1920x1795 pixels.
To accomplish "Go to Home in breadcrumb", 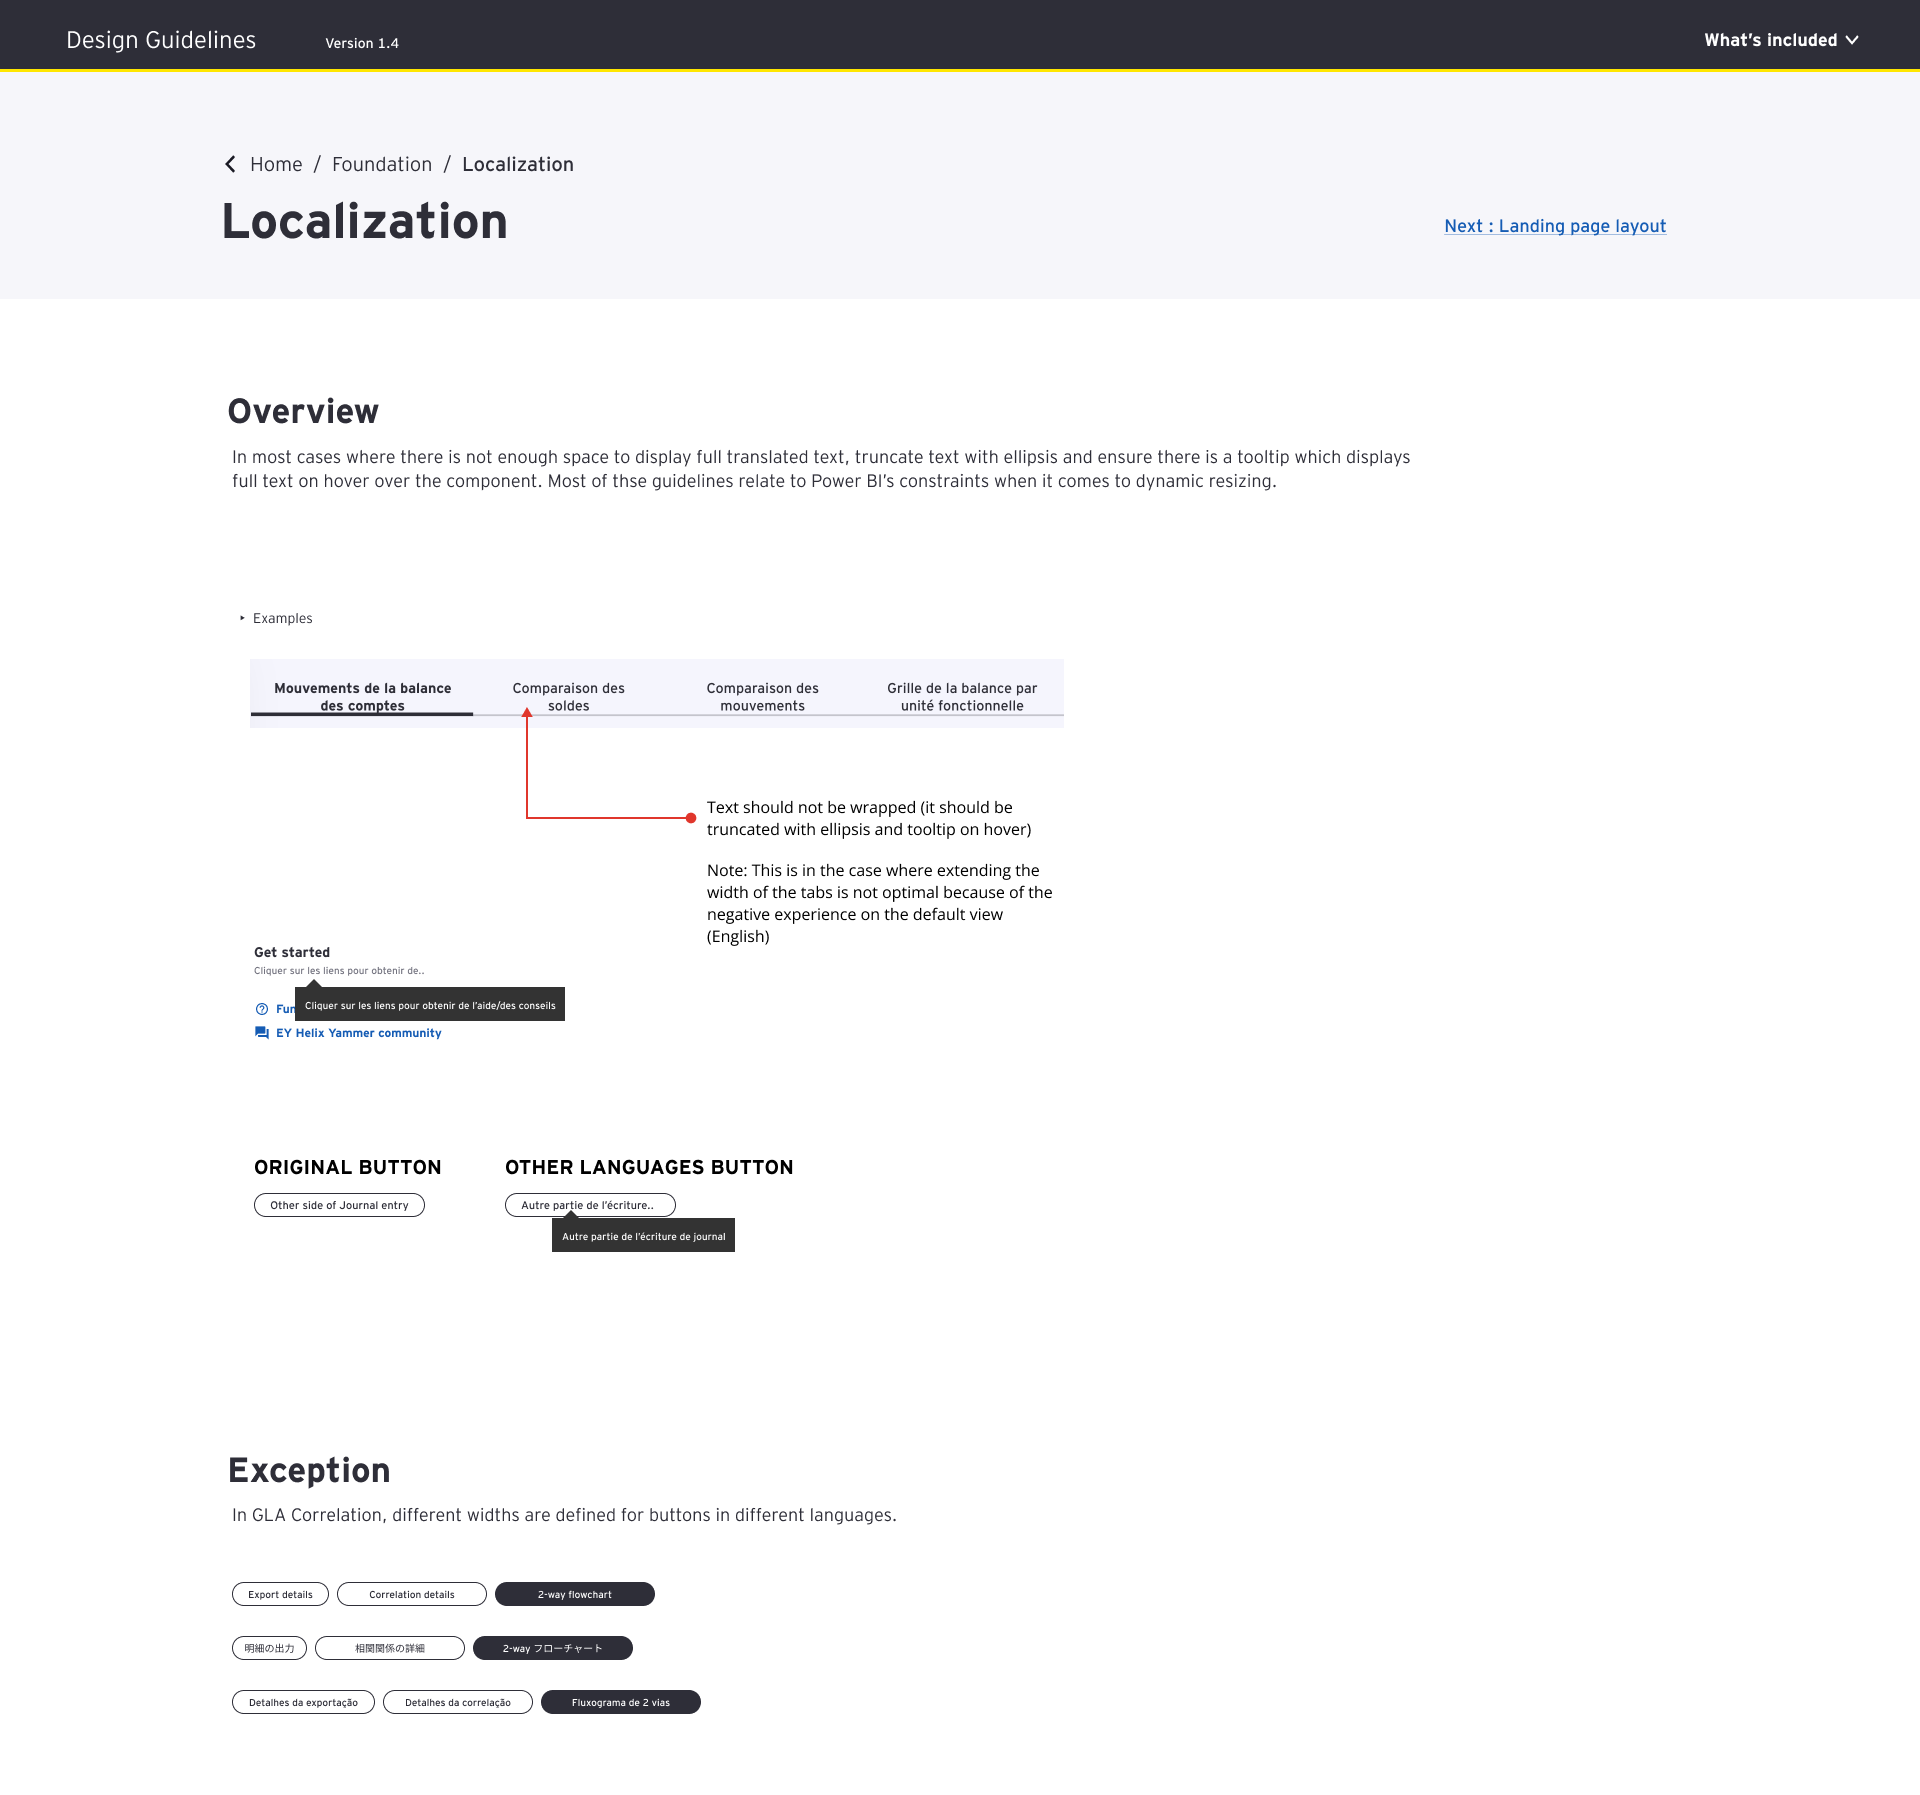I will (276, 164).
